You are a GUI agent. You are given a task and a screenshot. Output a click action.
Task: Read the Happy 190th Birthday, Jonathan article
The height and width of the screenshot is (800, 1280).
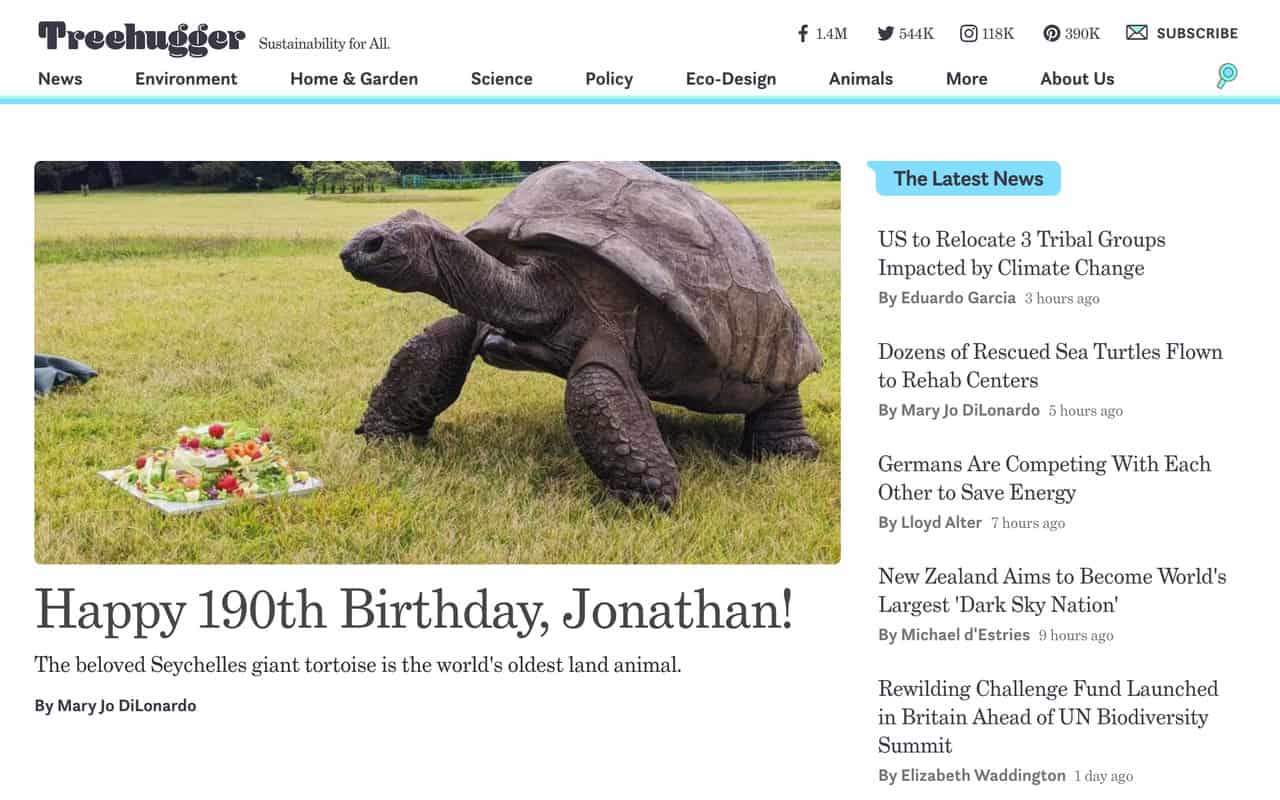coord(414,609)
